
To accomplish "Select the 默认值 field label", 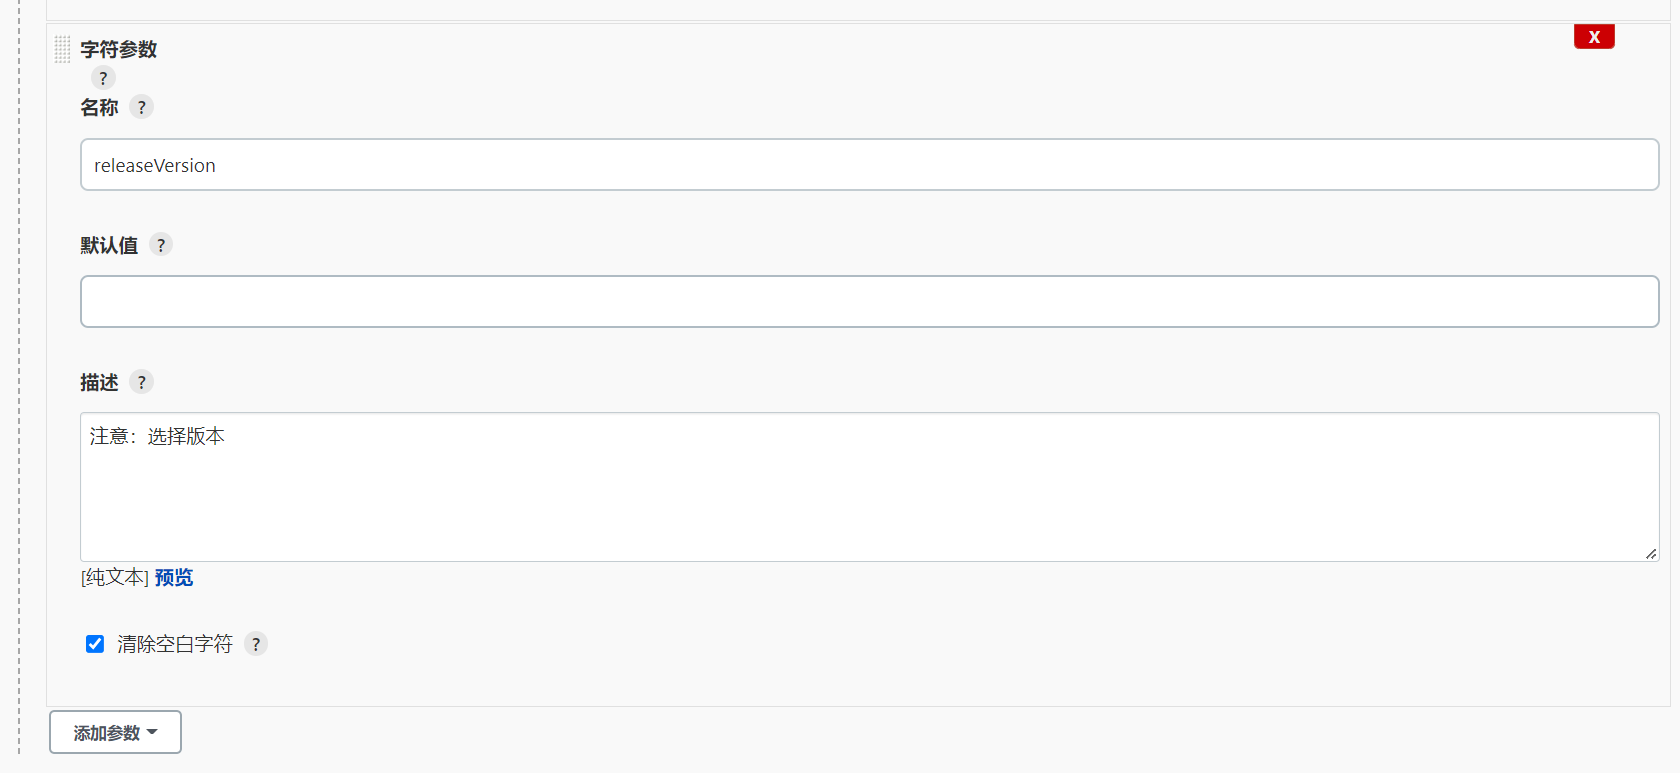I will [109, 245].
